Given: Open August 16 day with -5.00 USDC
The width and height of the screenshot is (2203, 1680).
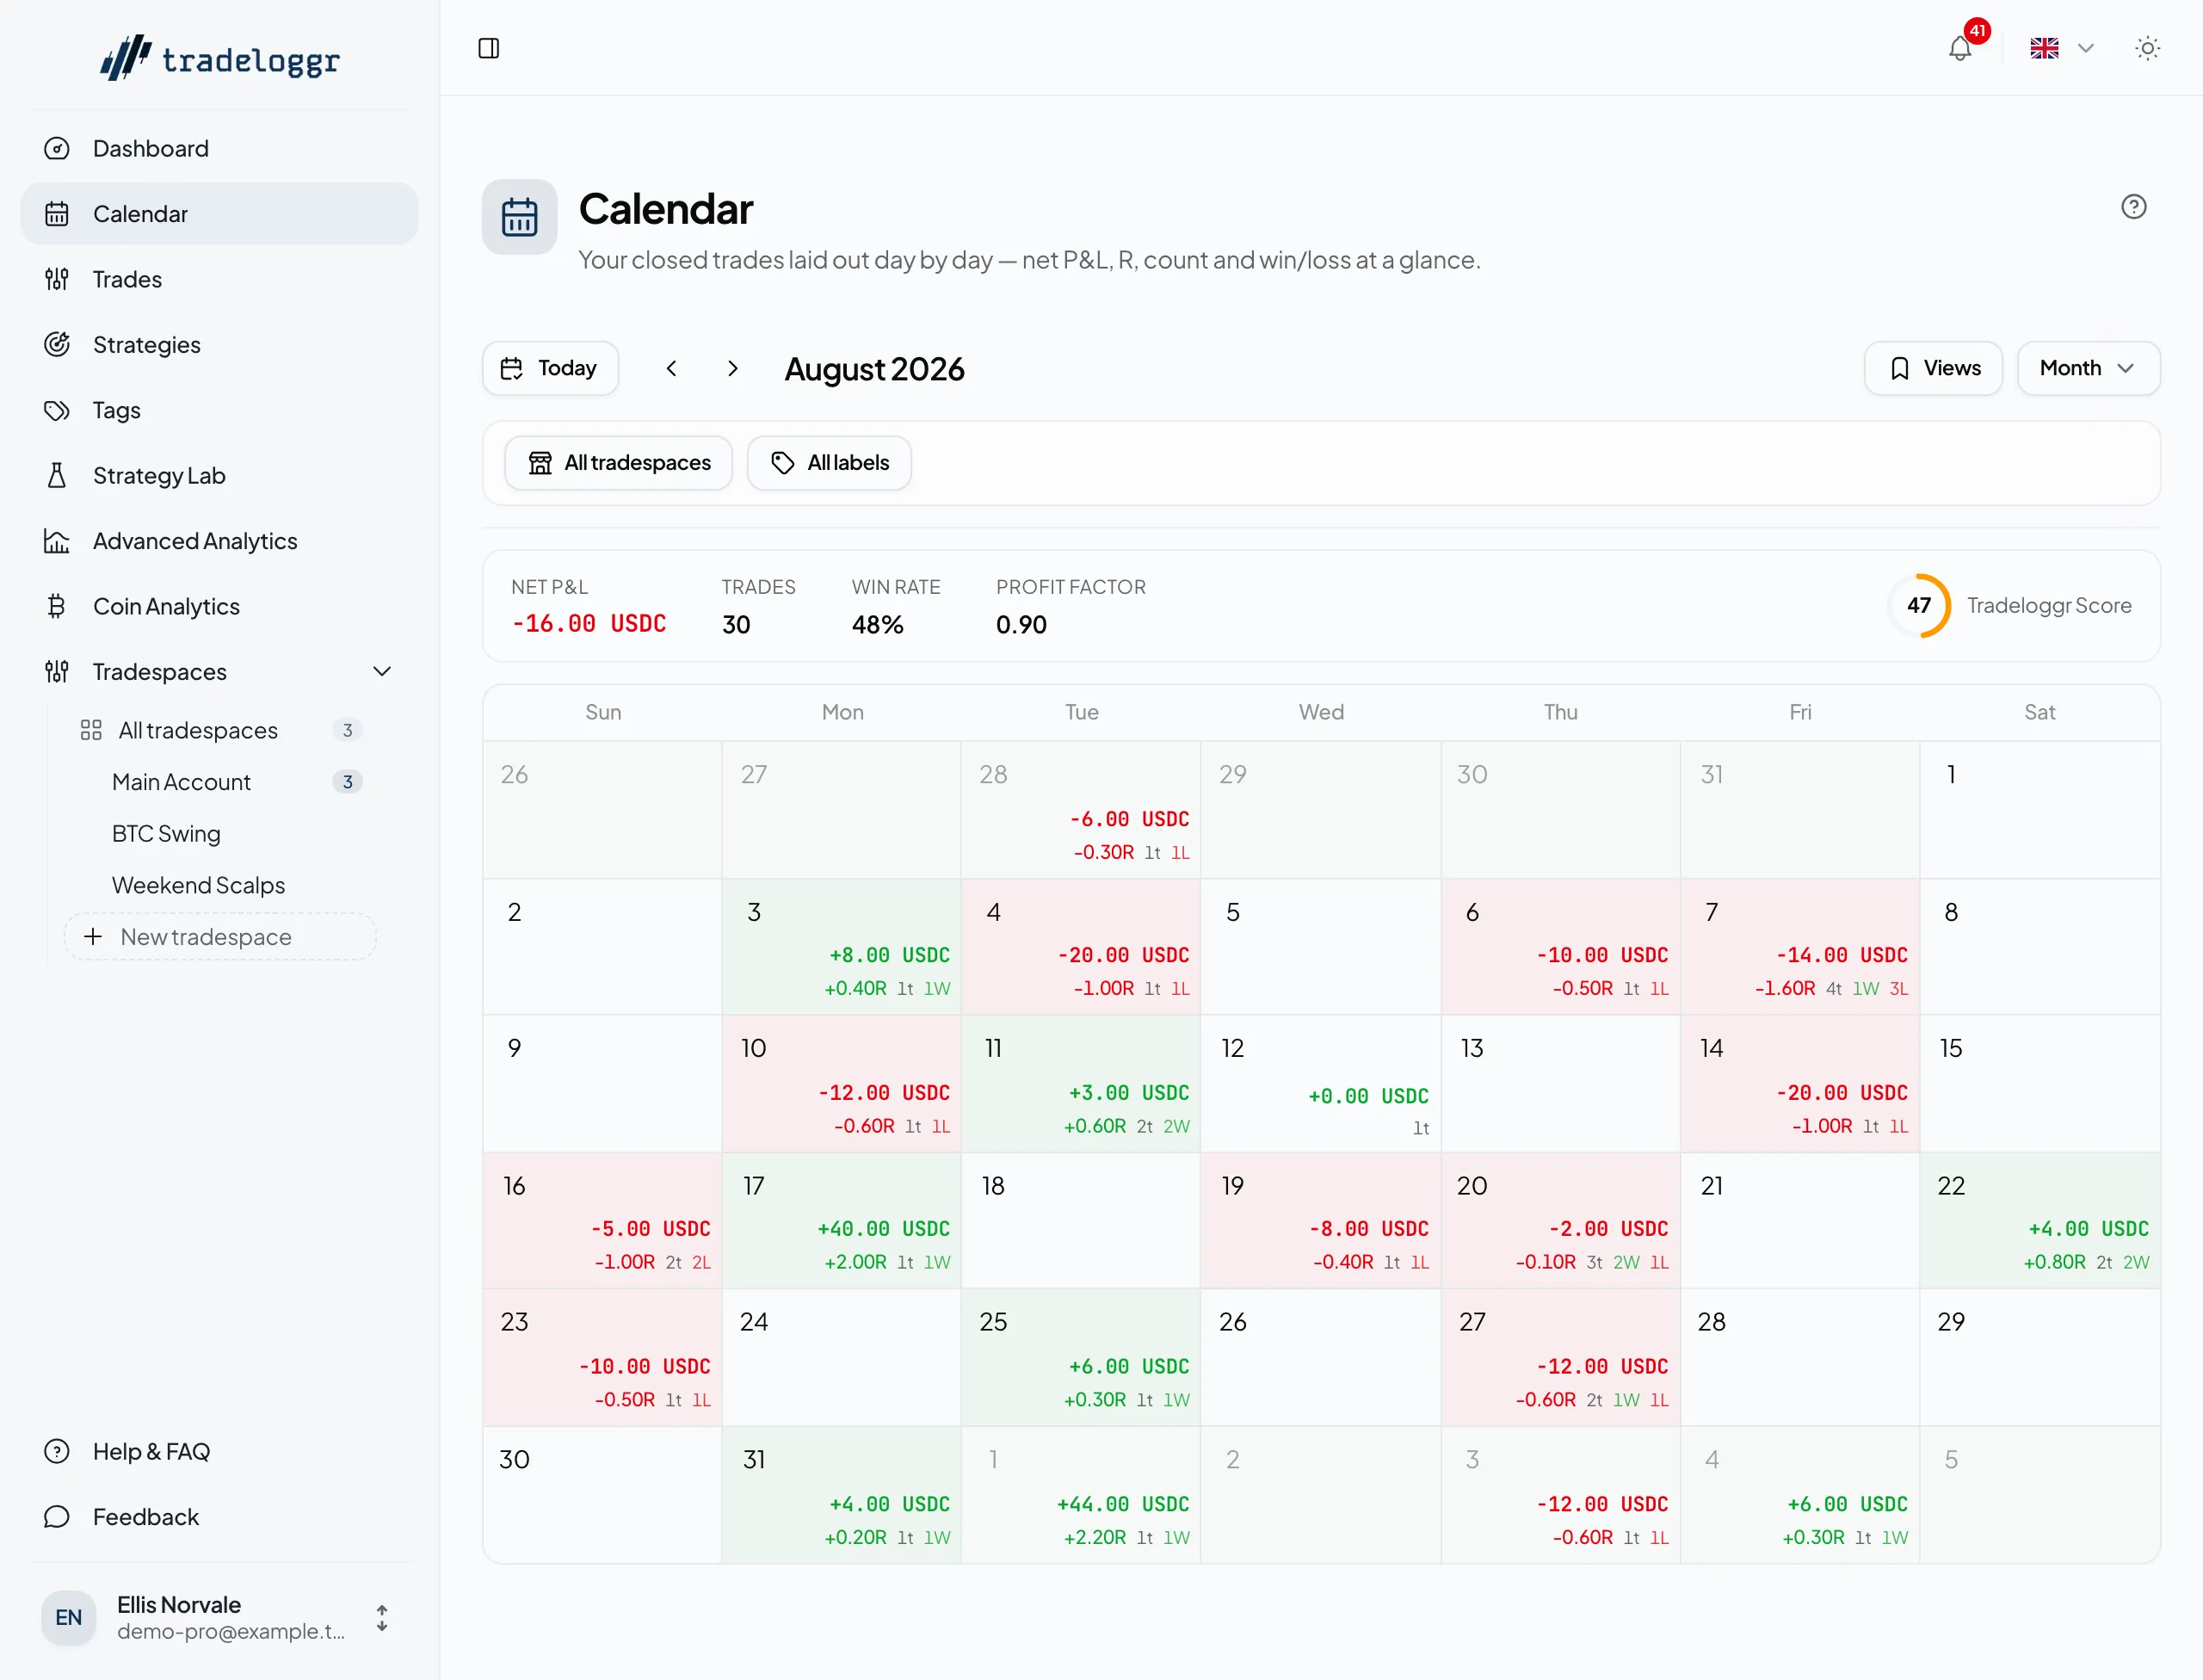Looking at the screenshot, I should [603, 1221].
